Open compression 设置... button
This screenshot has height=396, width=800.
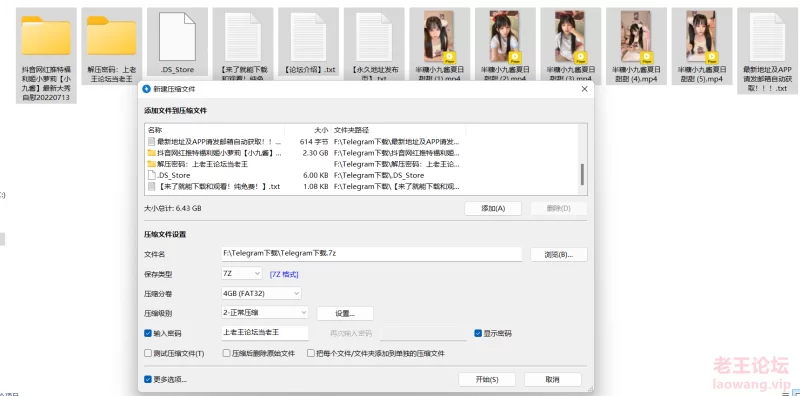tap(345, 313)
